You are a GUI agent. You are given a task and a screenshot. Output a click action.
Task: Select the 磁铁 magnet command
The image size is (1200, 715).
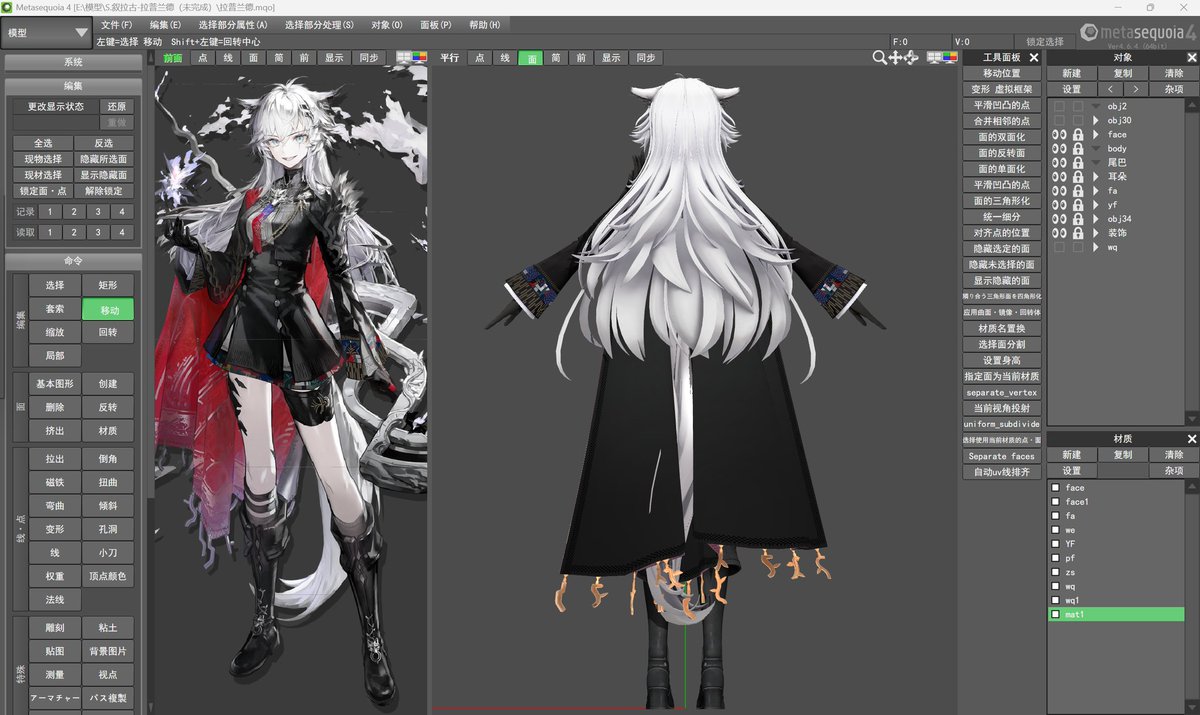(55, 482)
